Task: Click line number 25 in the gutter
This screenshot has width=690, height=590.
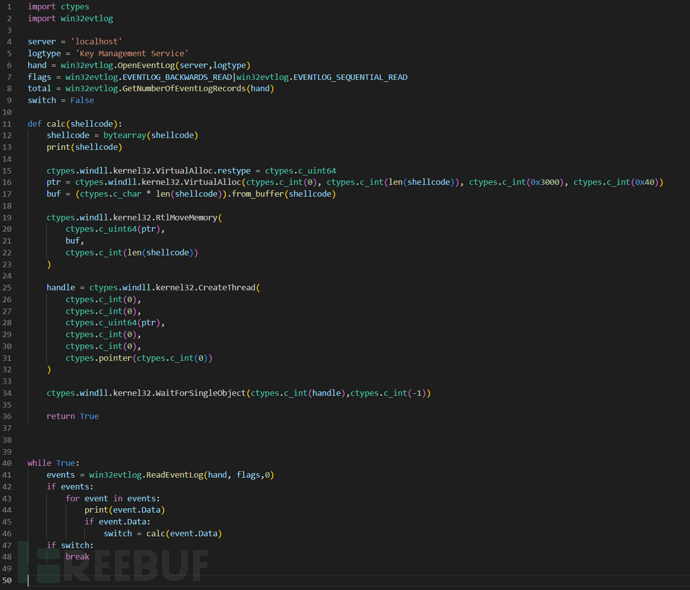Action: pyautogui.click(x=7, y=287)
